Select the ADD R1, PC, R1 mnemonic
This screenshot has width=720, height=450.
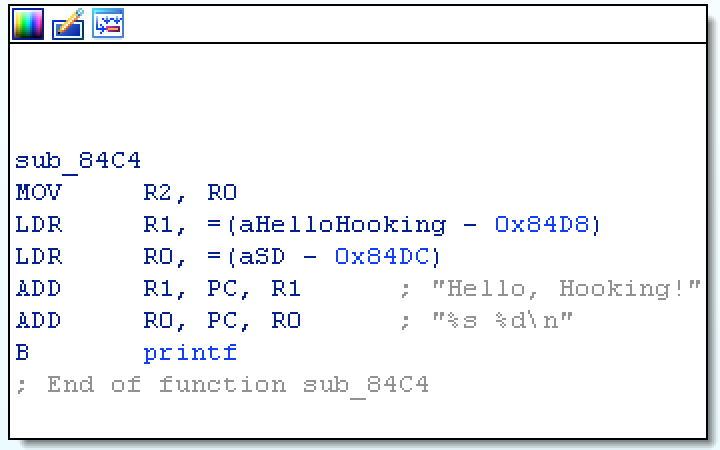click(39, 289)
